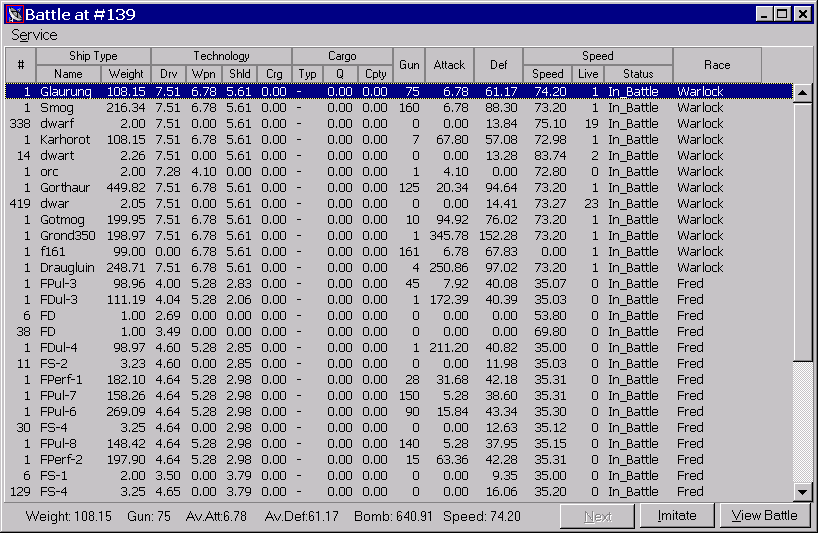Click the # column header

20,65
